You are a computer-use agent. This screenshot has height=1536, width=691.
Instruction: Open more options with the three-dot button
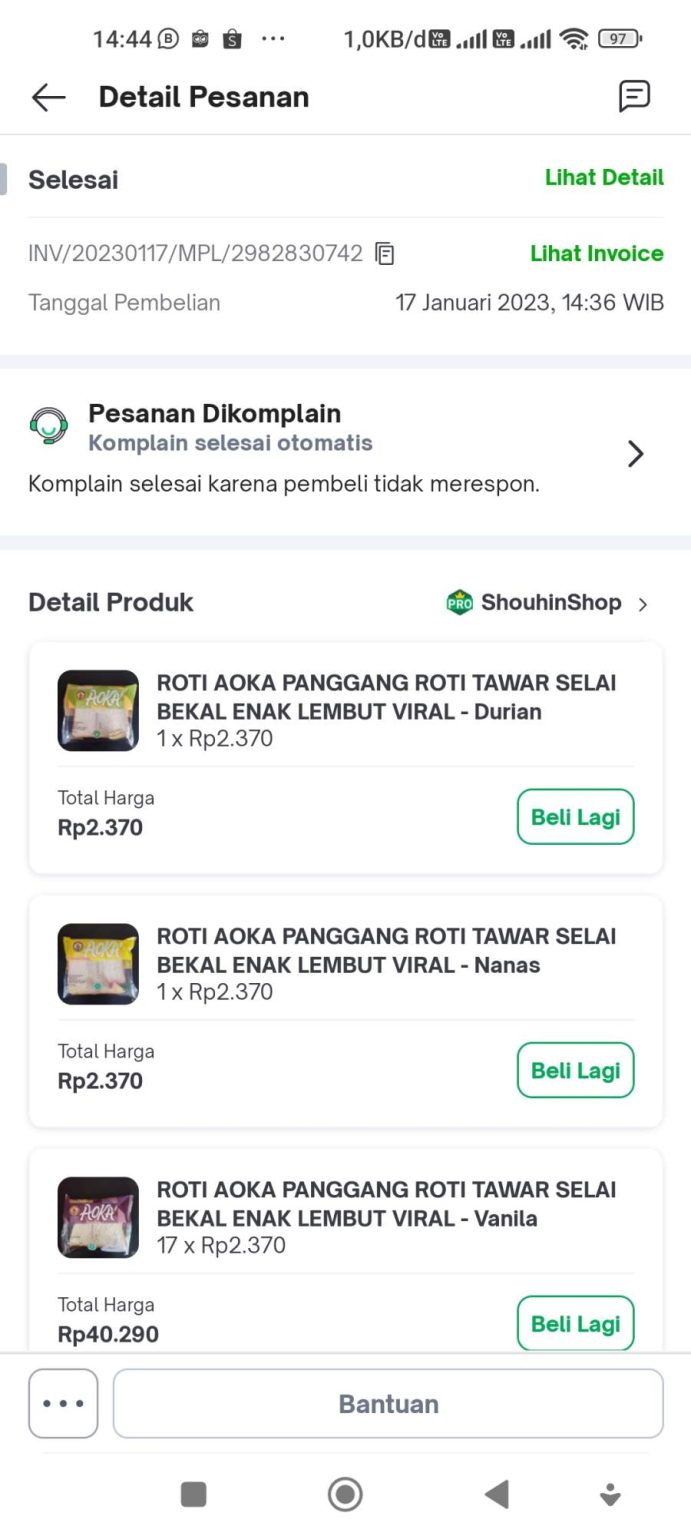pyautogui.click(x=63, y=1403)
